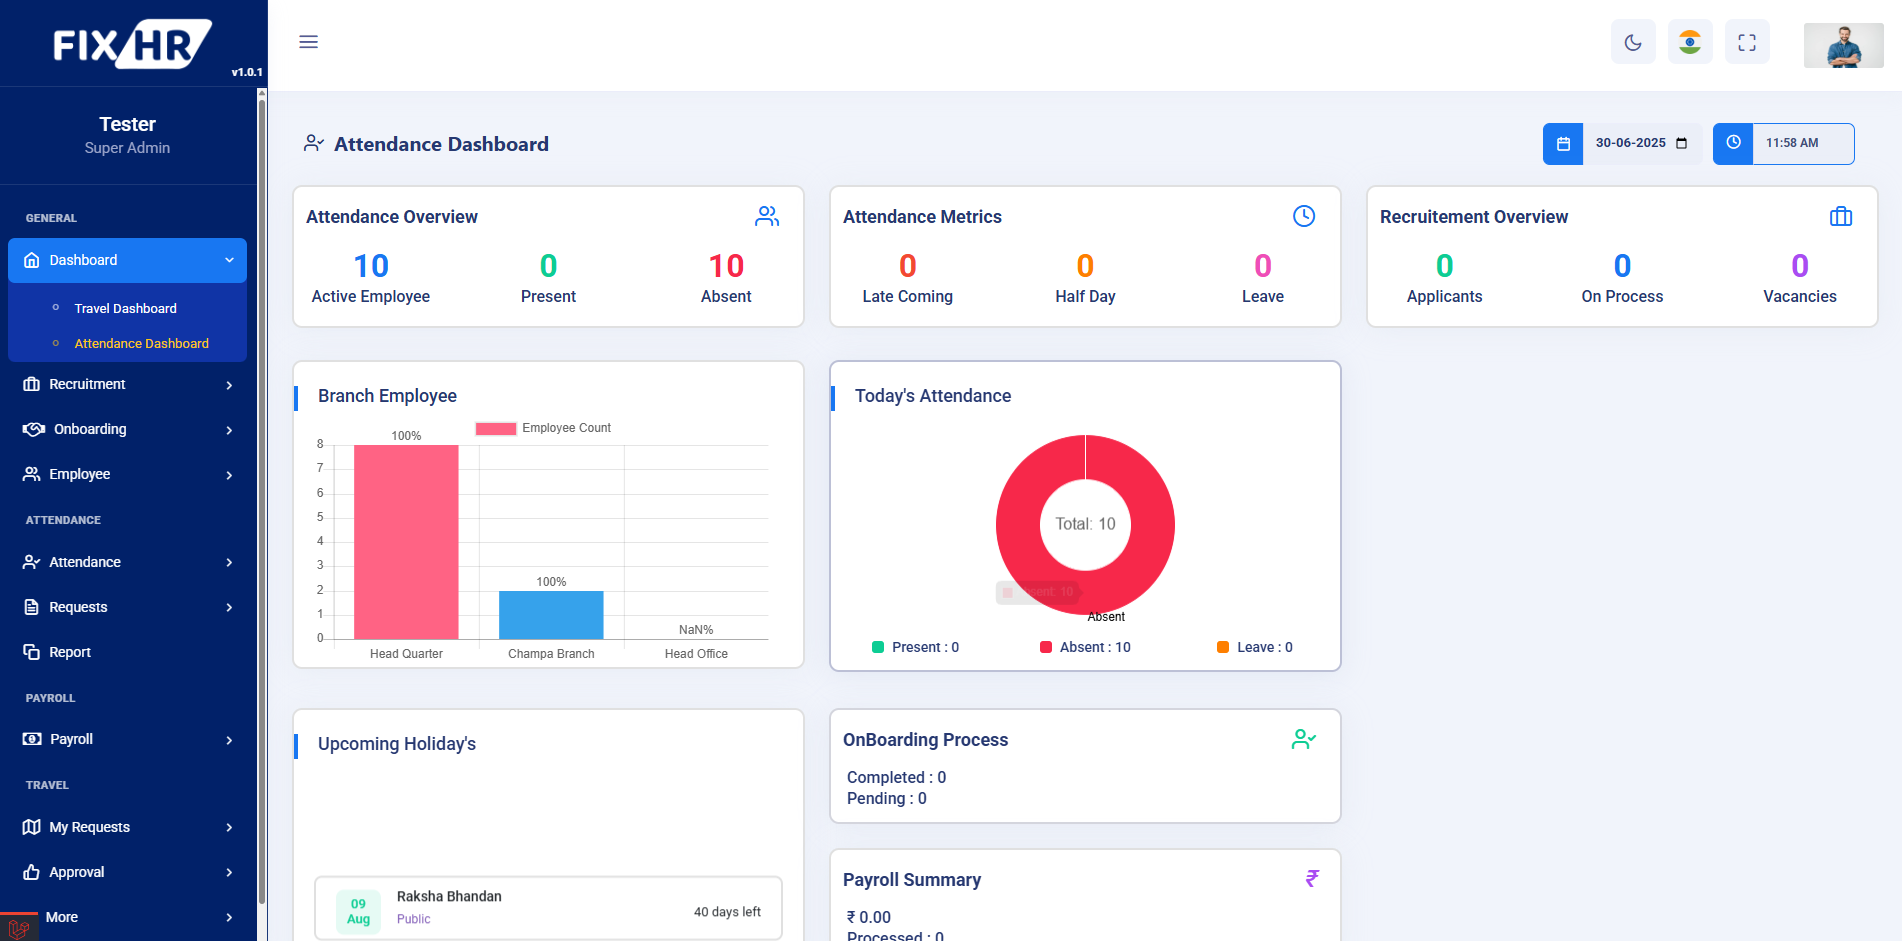The height and width of the screenshot is (941, 1902).
Task: Expand the Payroll sidebar menu
Action: click(127, 739)
